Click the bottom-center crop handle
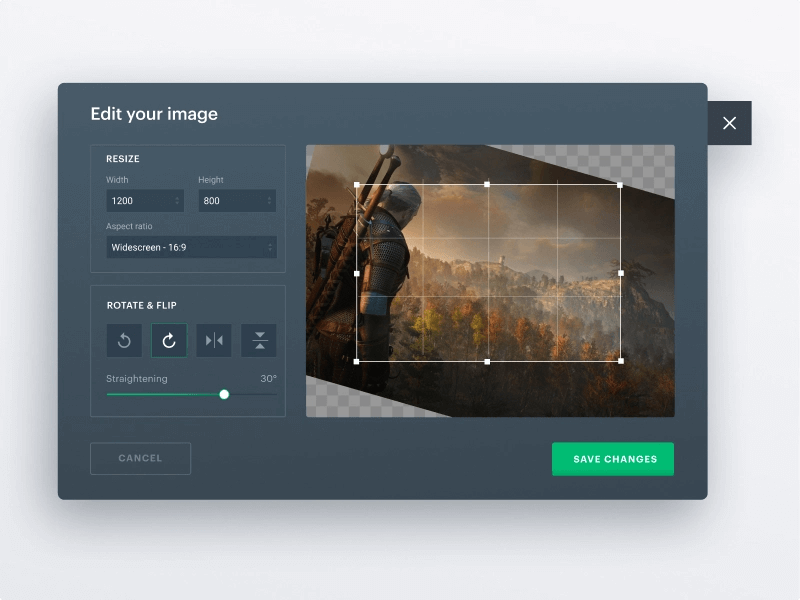The height and width of the screenshot is (600, 800). (x=488, y=361)
